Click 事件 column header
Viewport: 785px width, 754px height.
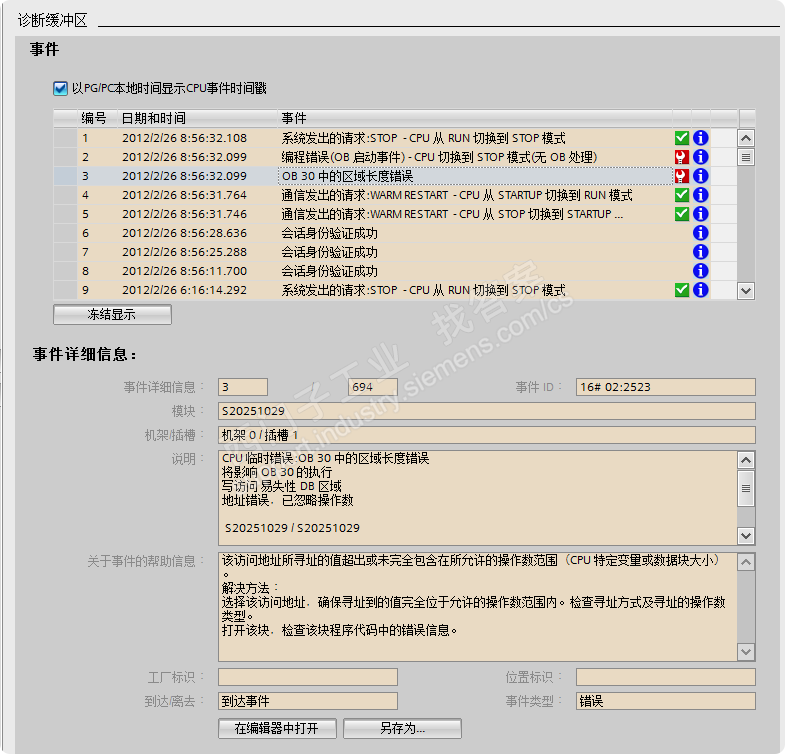[x=475, y=118]
